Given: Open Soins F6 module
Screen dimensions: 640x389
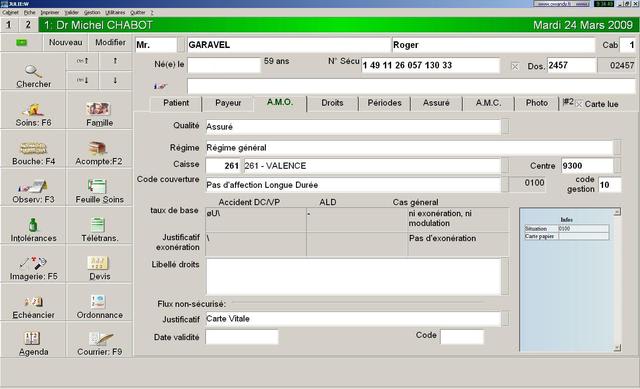Looking at the screenshot, I should pyautogui.click(x=33, y=110).
